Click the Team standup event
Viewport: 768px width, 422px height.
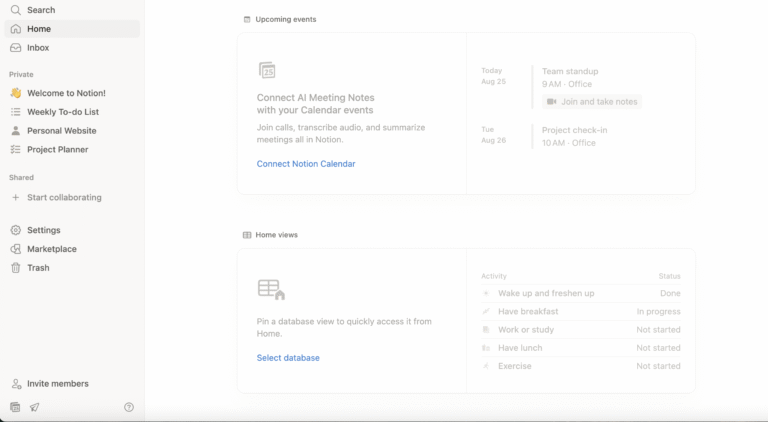(x=570, y=71)
